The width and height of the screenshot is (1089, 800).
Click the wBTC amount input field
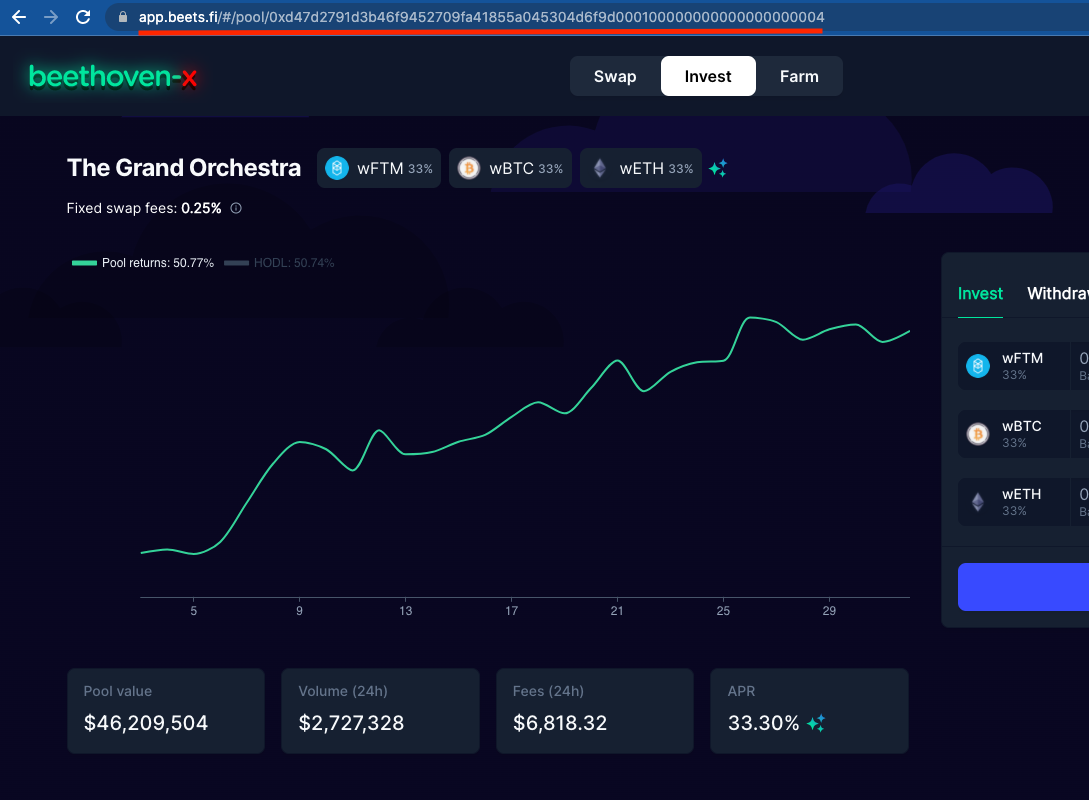pos(1080,434)
